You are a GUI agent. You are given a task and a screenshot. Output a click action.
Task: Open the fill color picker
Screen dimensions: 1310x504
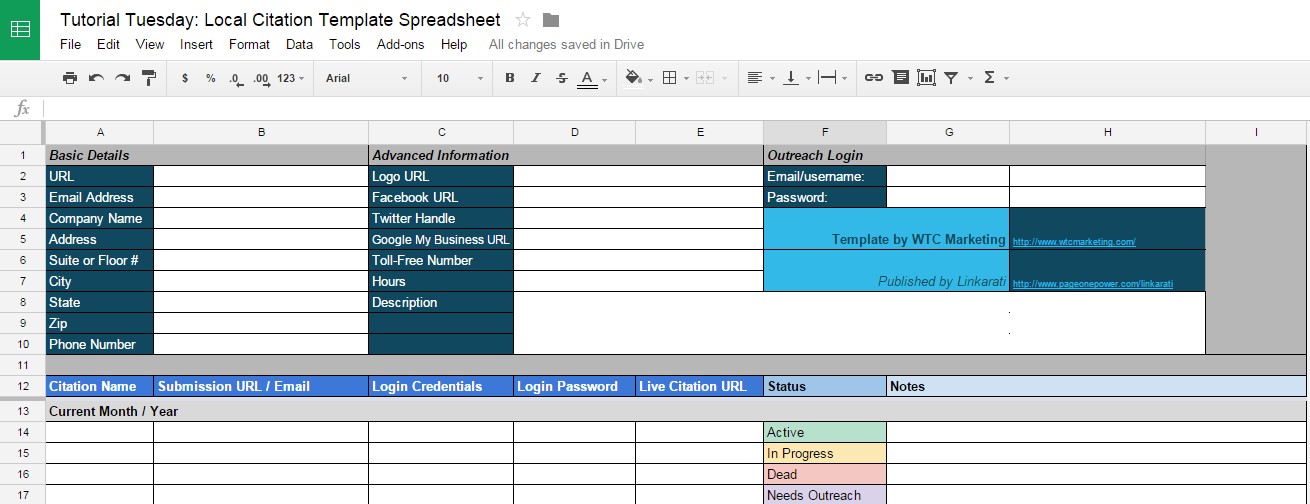point(637,78)
